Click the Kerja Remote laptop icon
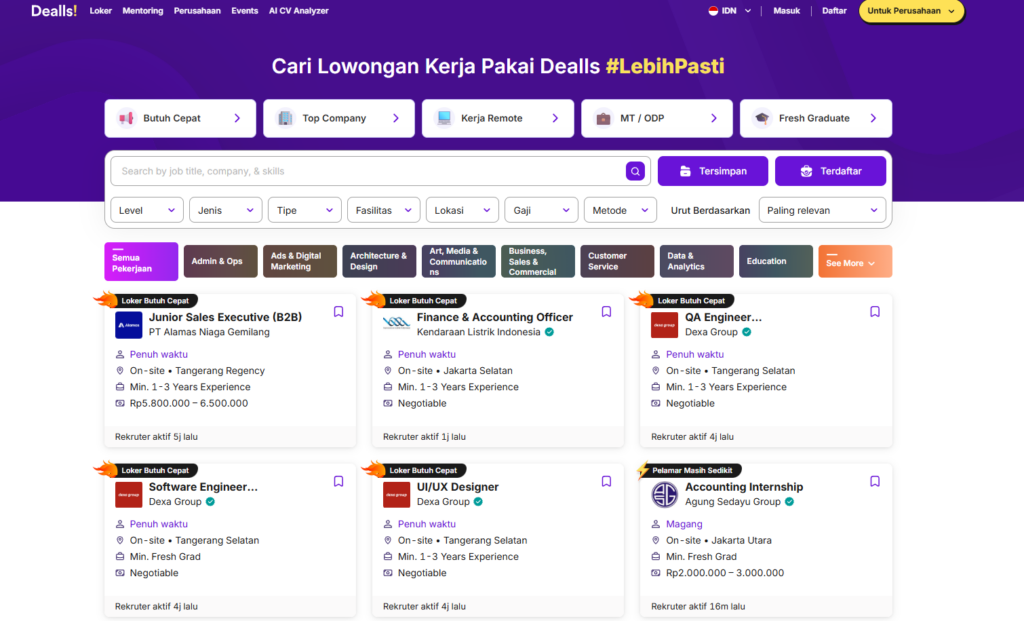 pos(444,118)
